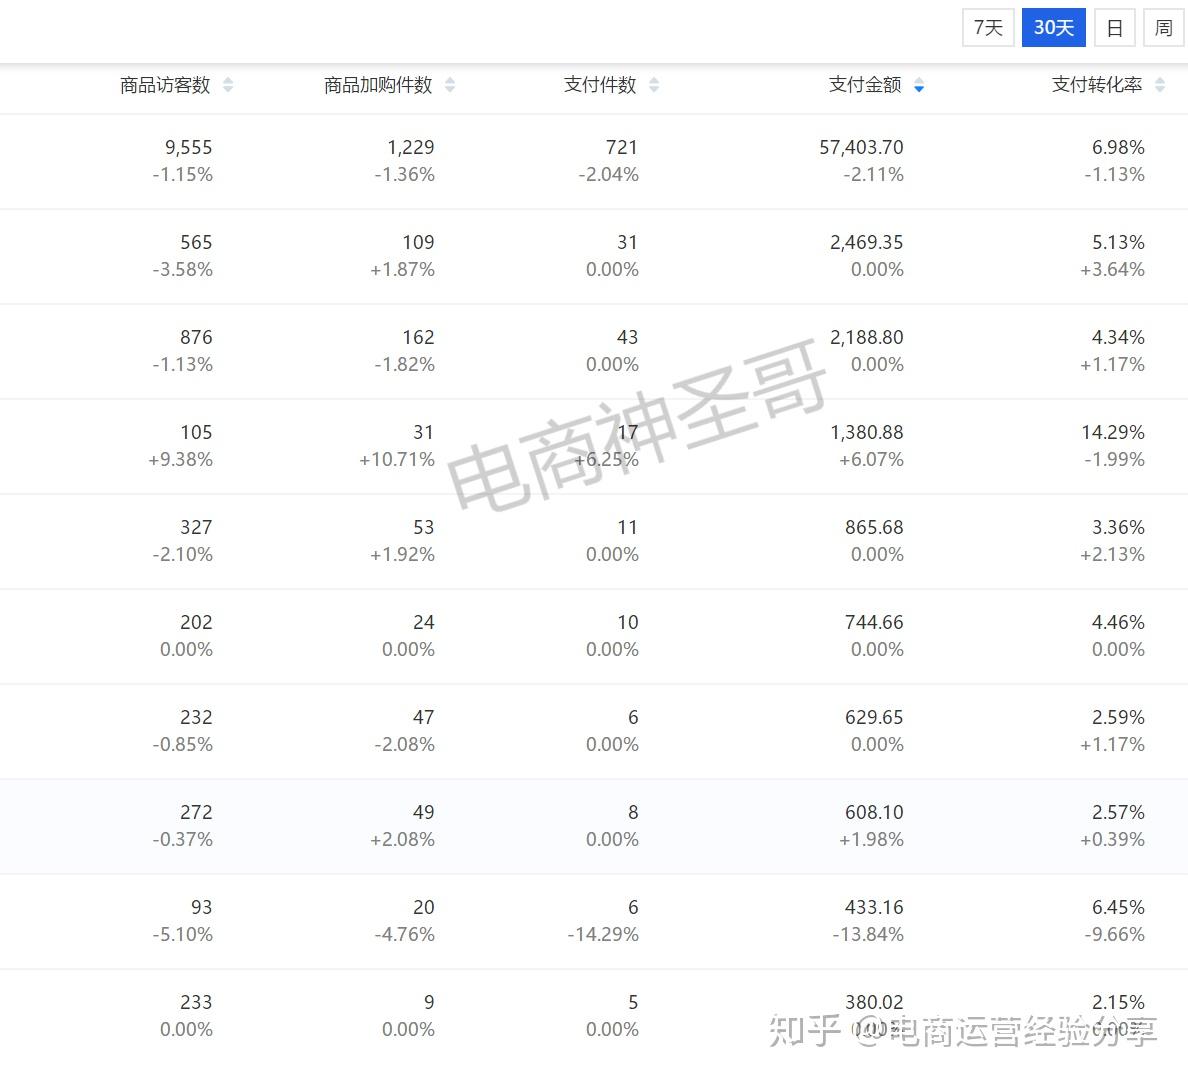
Task: Select visitor count value 272
Action: (196, 813)
